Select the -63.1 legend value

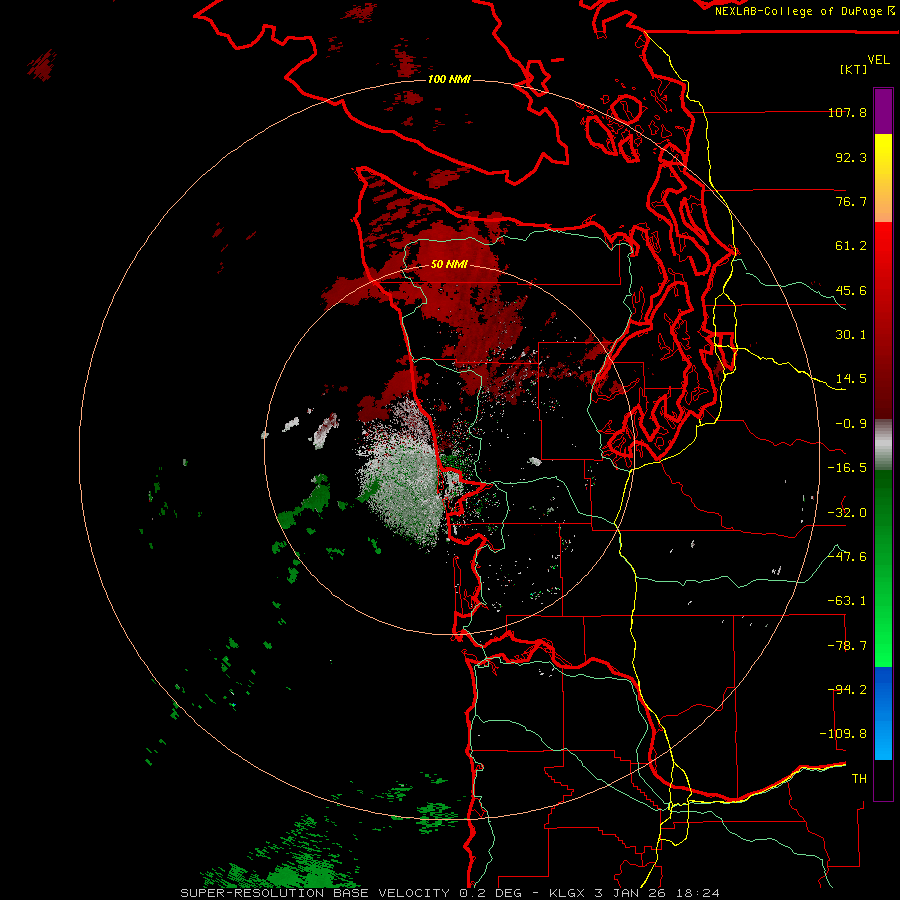pos(847,601)
